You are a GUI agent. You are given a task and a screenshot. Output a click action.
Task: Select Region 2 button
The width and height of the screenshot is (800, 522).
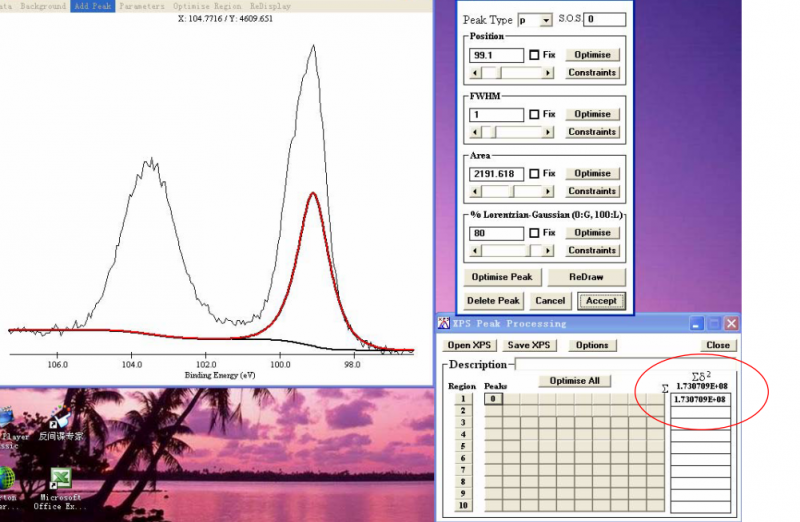pos(463,411)
